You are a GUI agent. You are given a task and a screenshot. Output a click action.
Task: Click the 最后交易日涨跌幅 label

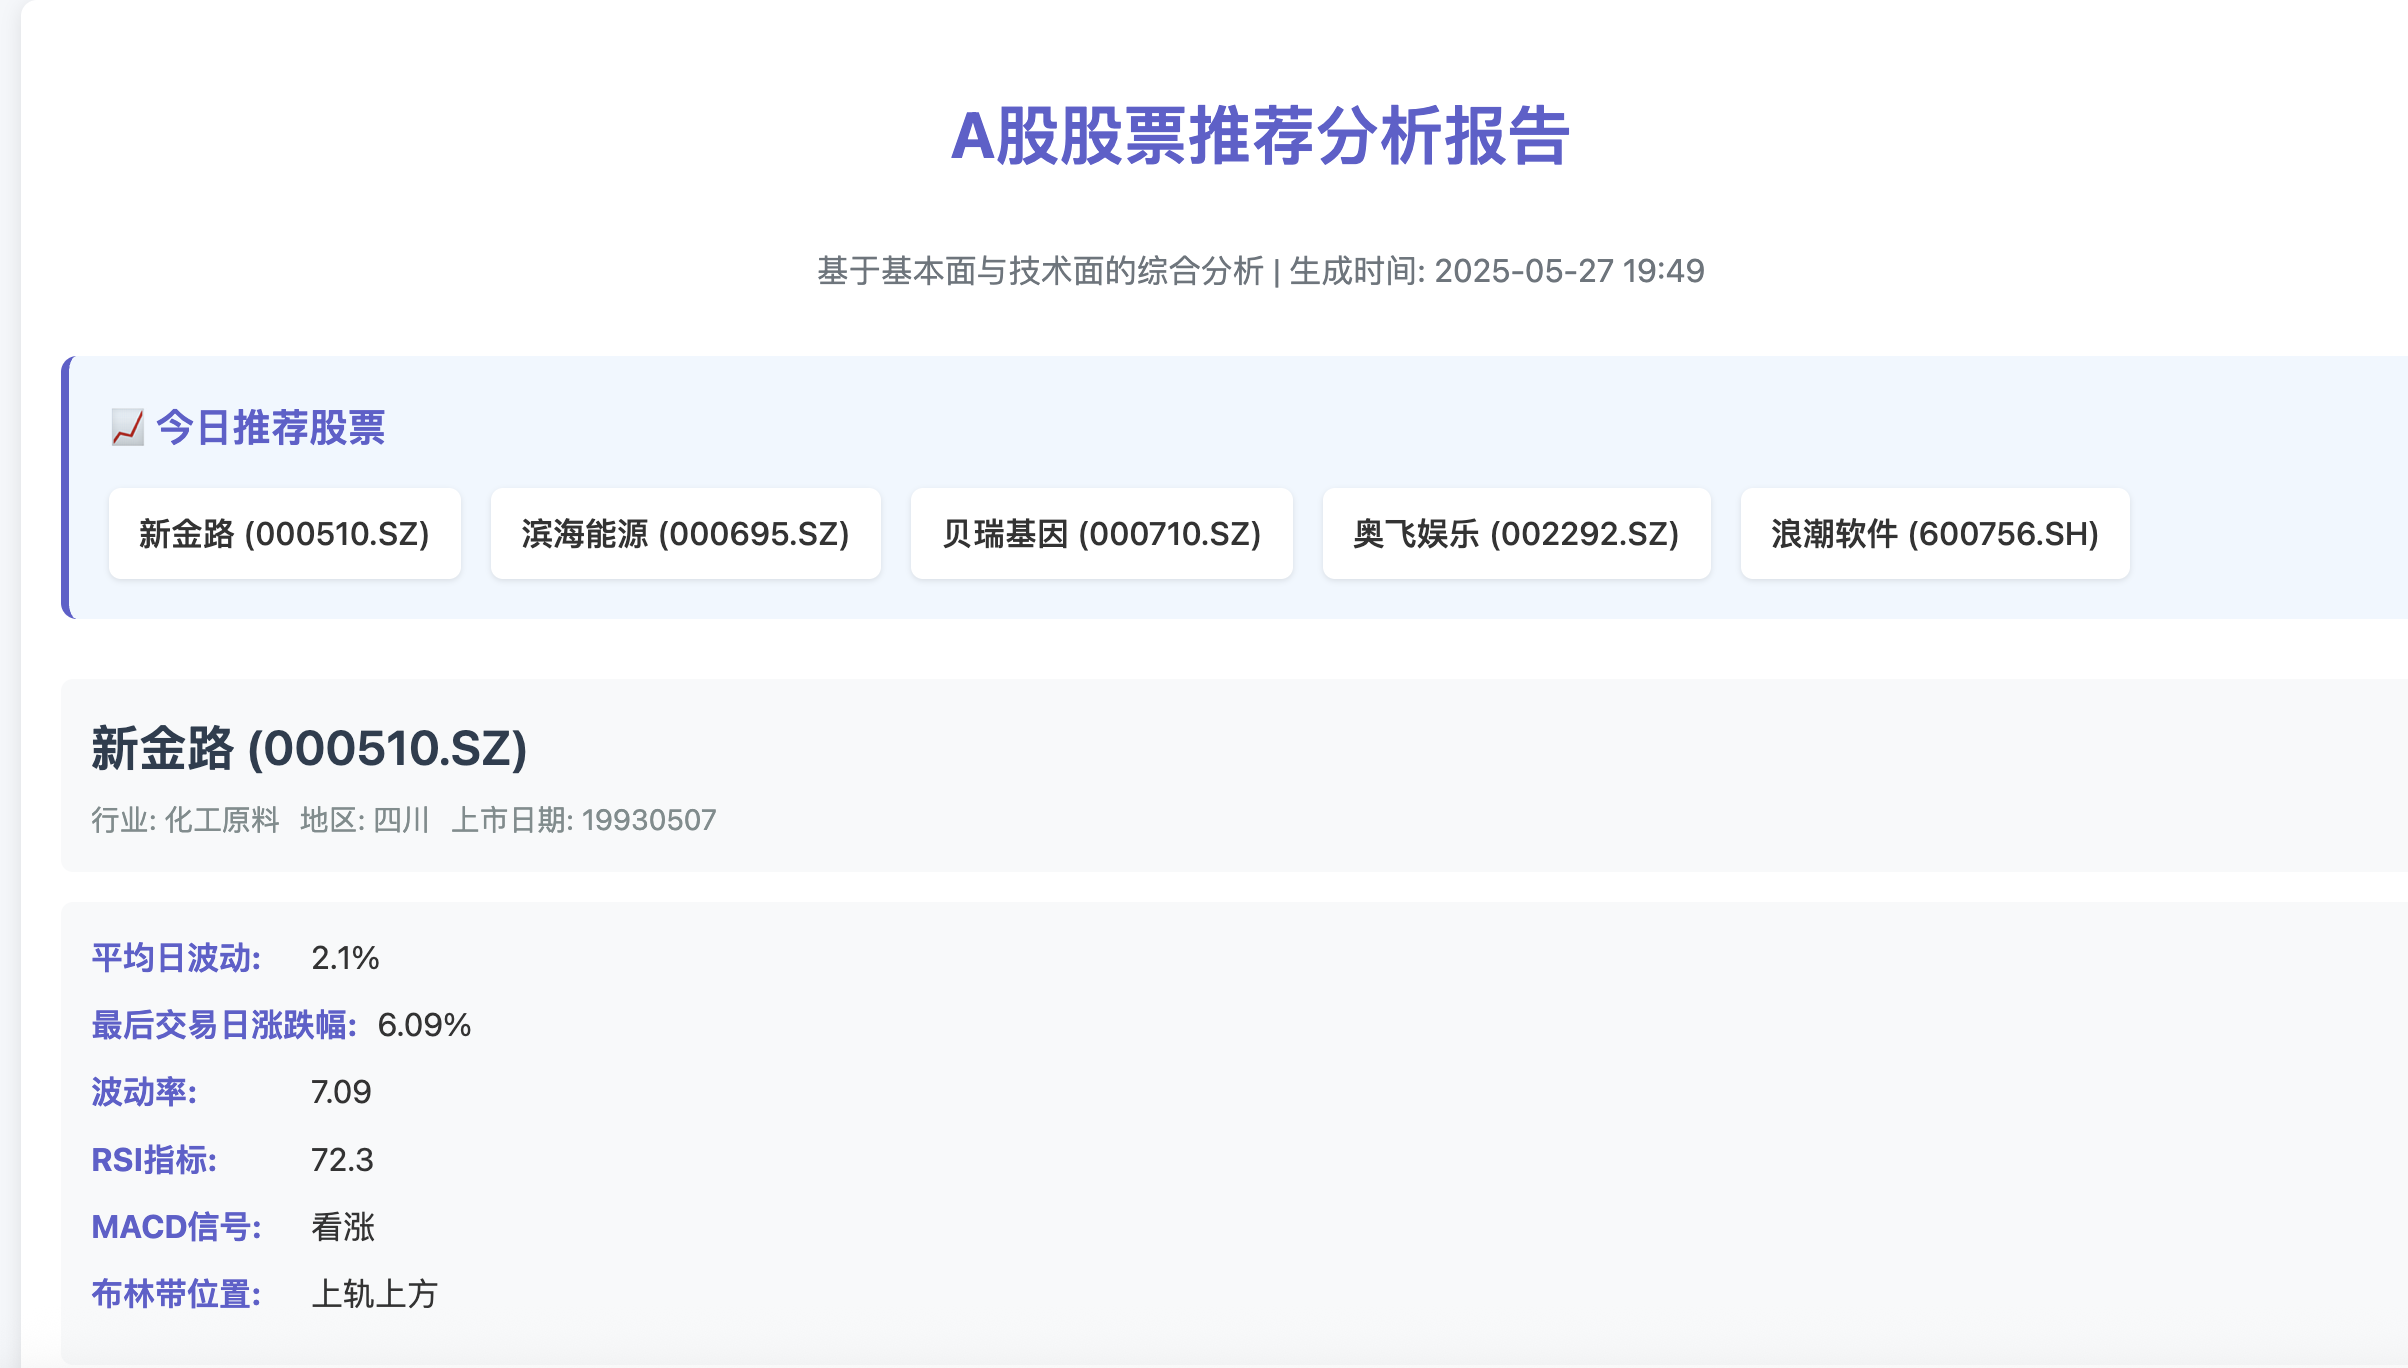coord(224,1025)
